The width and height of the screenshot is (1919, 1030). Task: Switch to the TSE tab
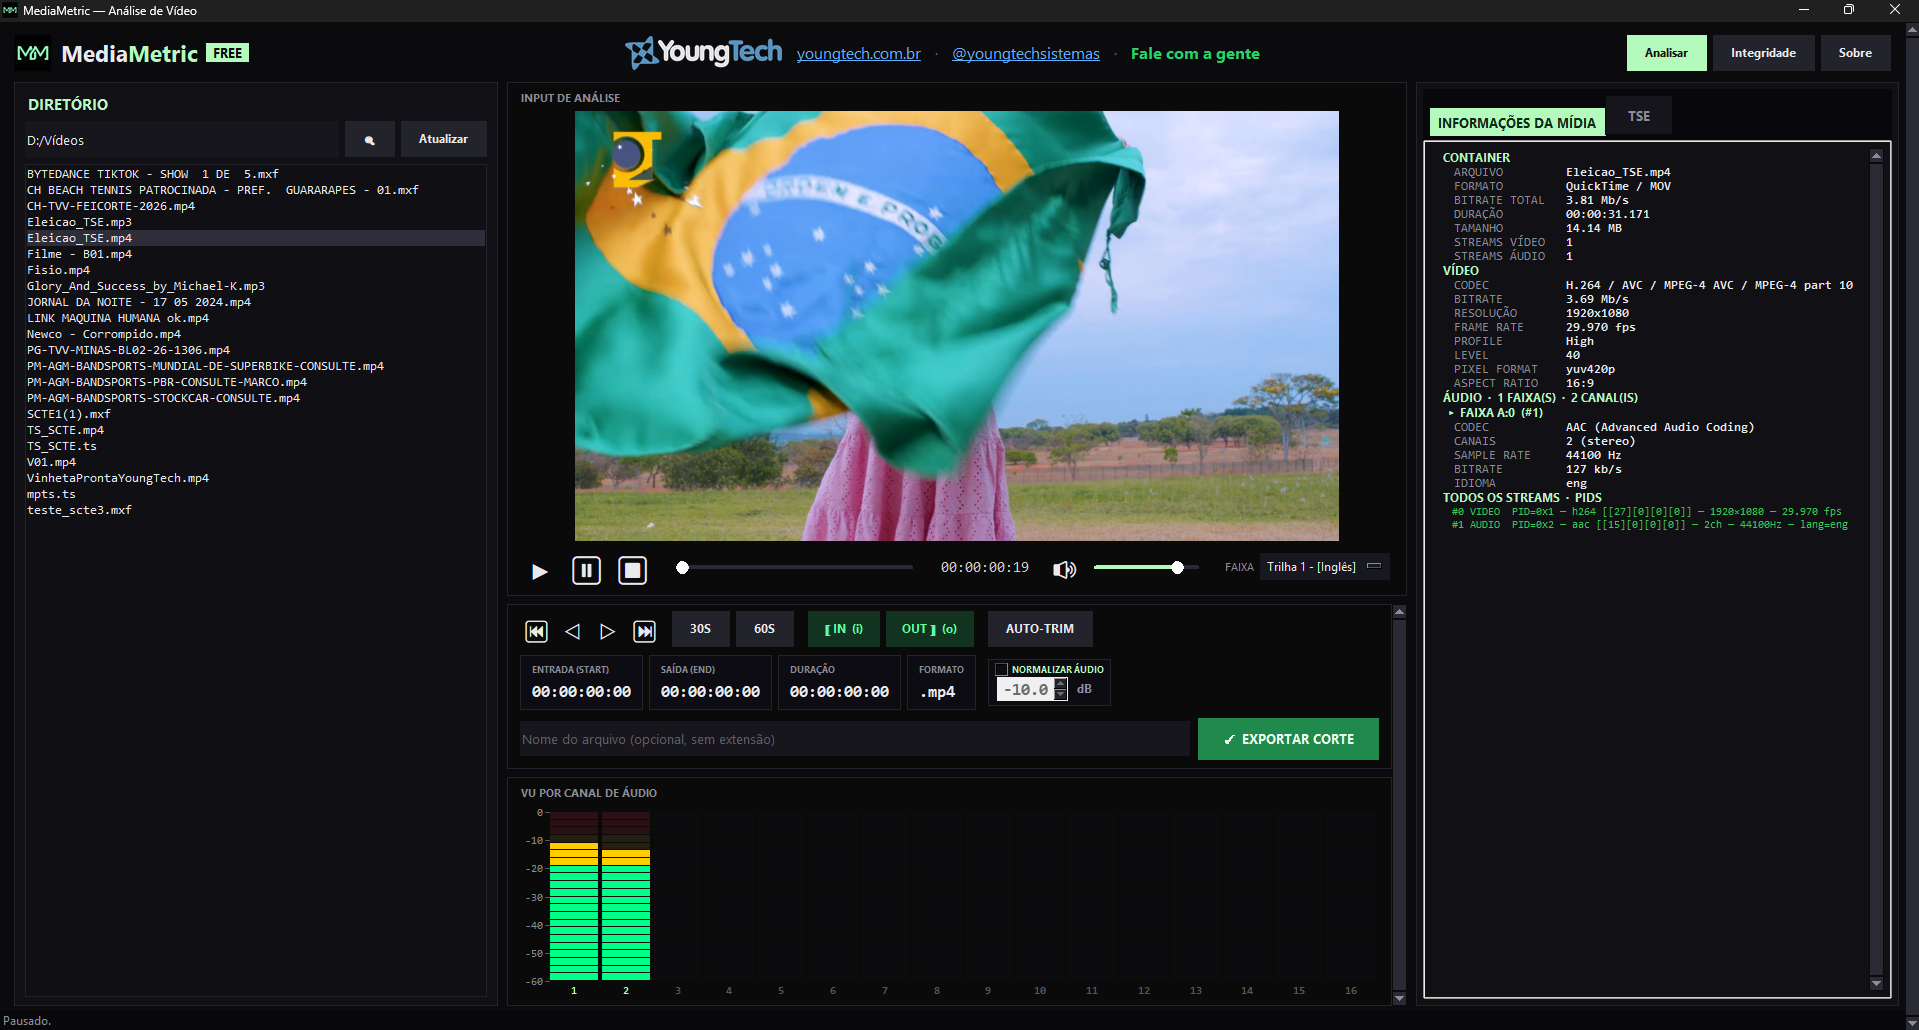pyautogui.click(x=1638, y=116)
